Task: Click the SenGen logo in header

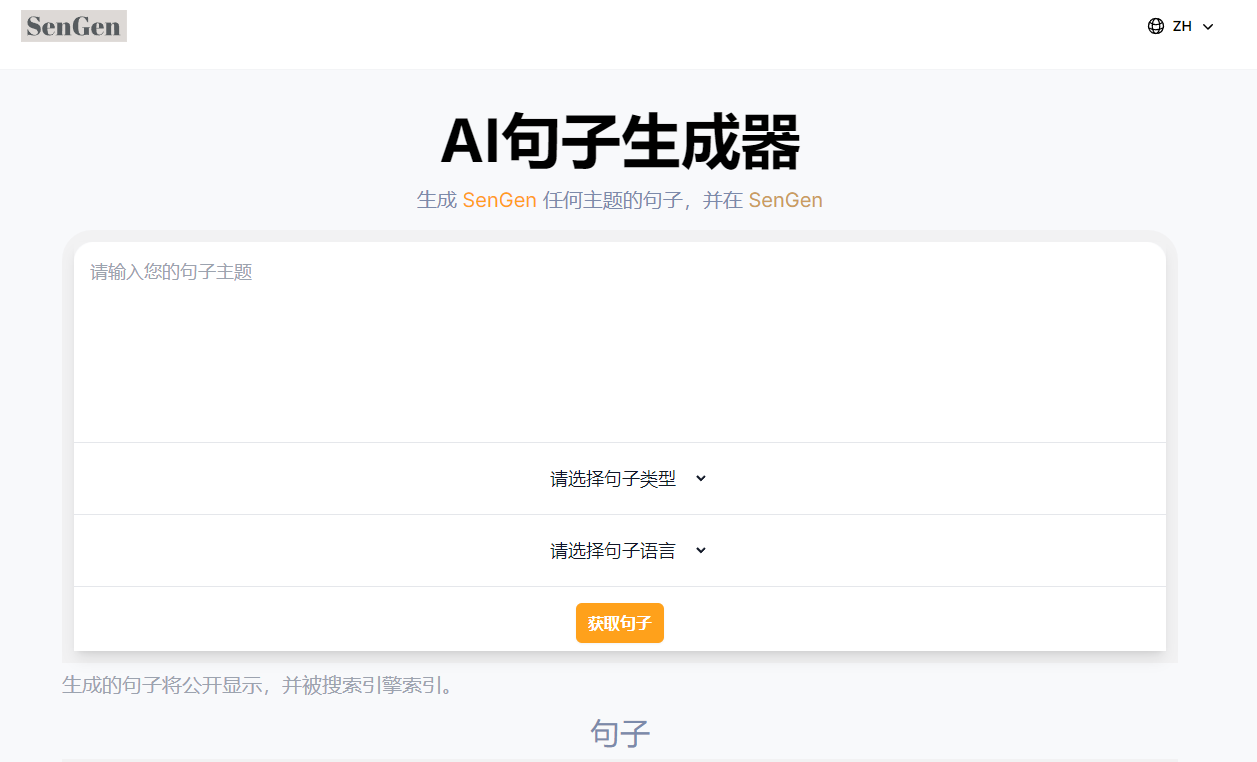Action: (74, 26)
